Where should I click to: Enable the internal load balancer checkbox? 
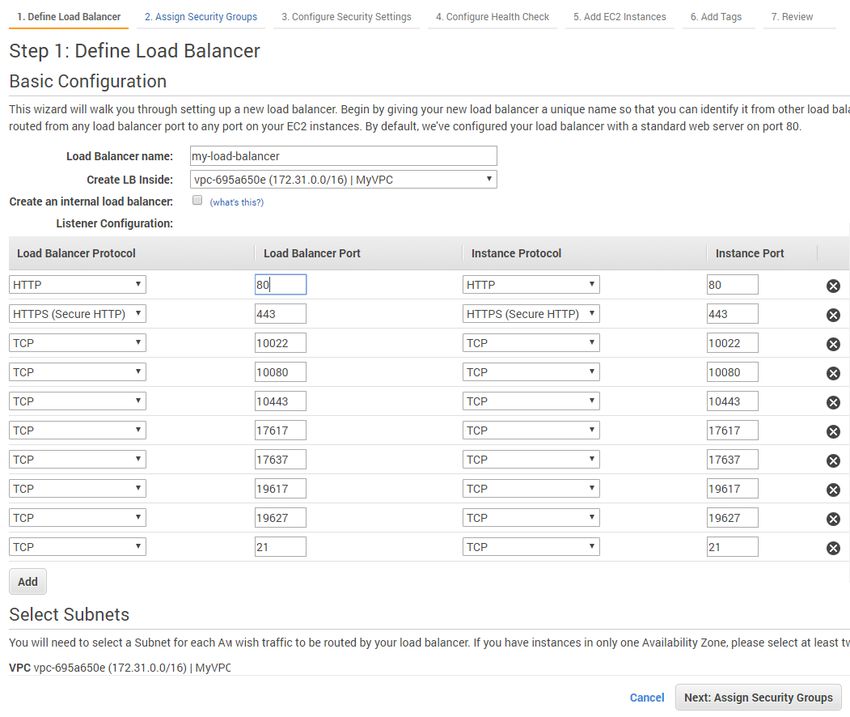click(197, 201)
